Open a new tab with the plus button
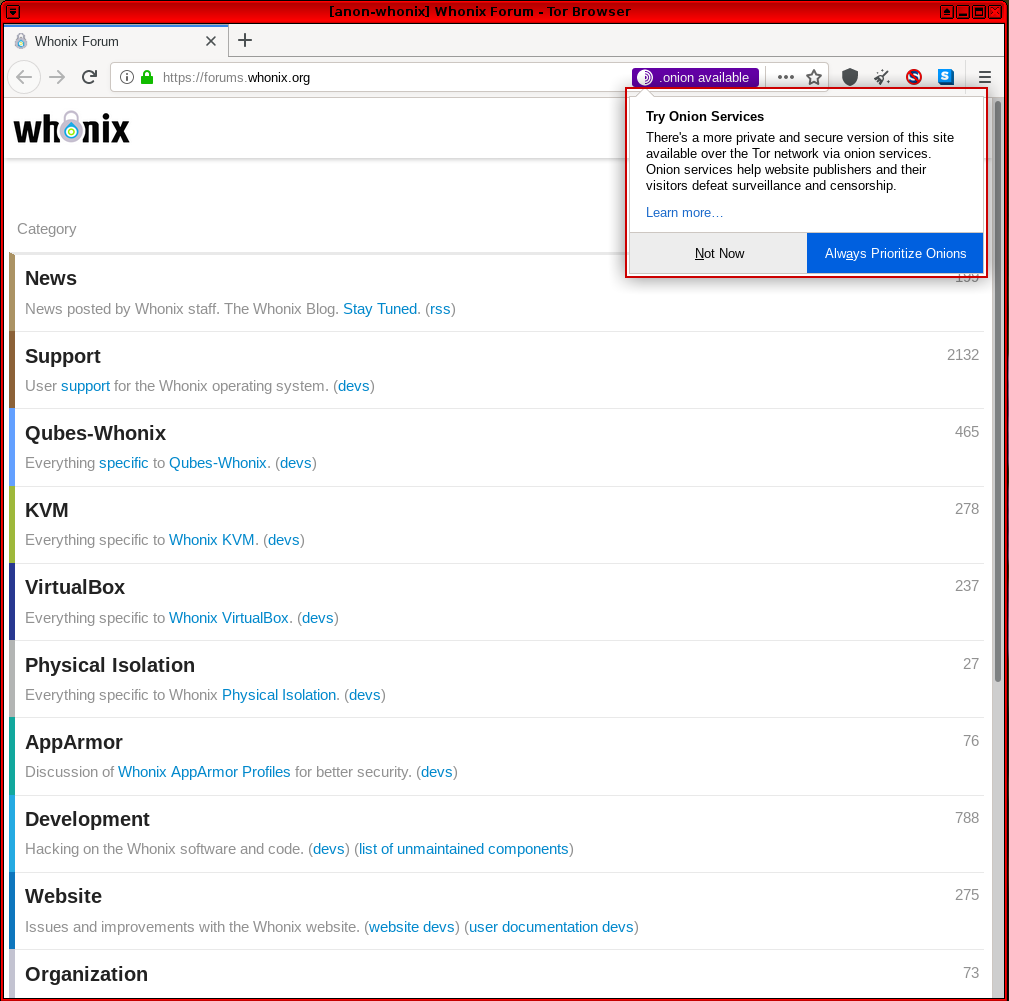Viewport: 1009px width, 1001px height. point(245,40)
